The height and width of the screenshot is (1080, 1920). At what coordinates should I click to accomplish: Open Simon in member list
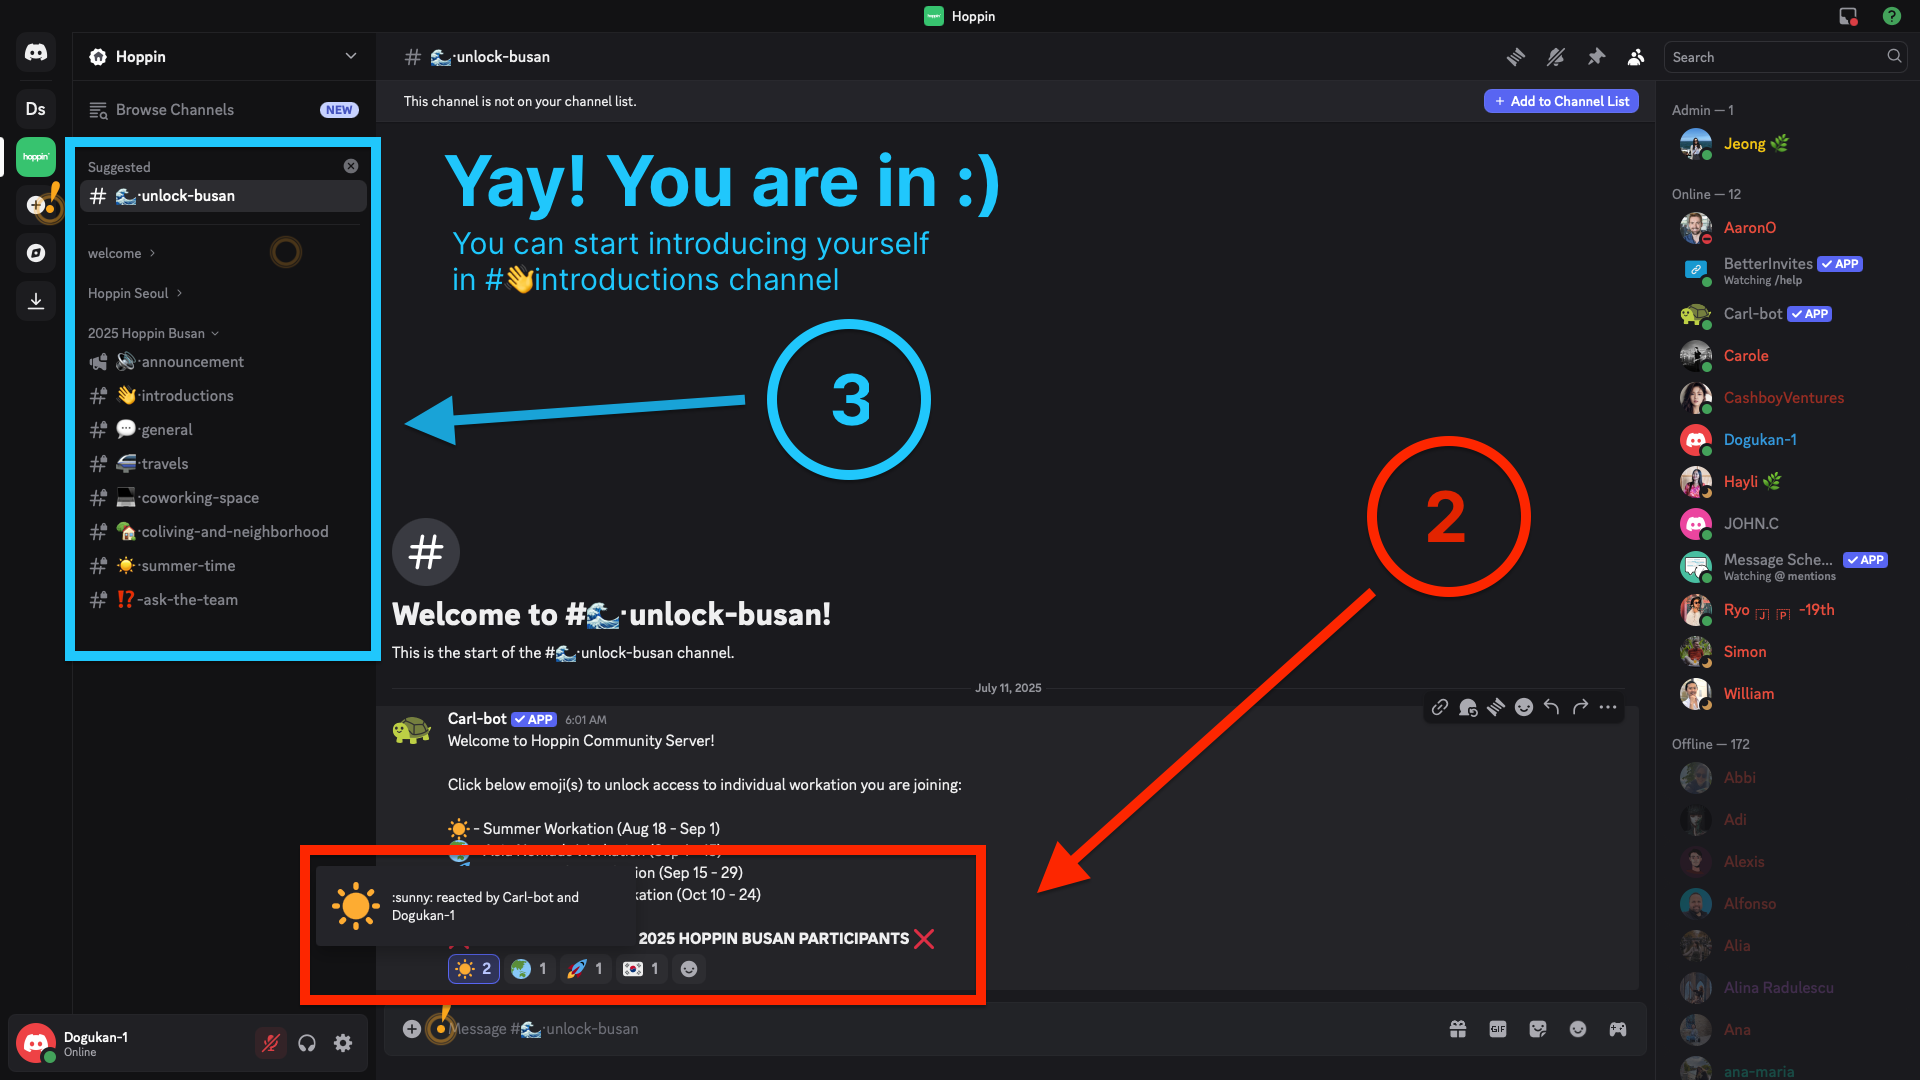click(x=1784, y=652)
